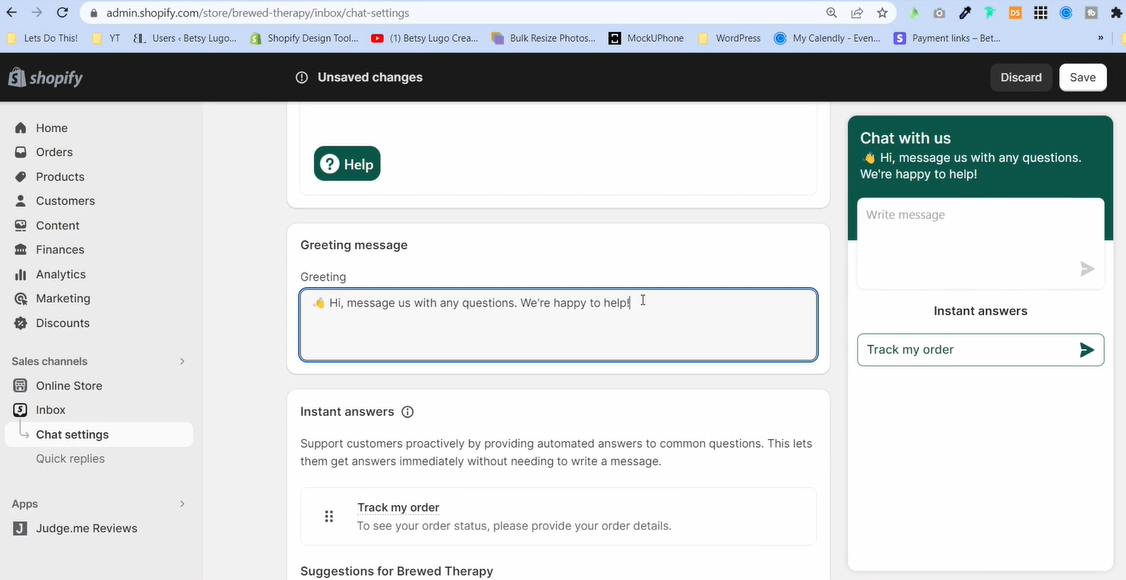
Task: Open the Instant answers info tooltip icon
Action: (x=407, y=411)
